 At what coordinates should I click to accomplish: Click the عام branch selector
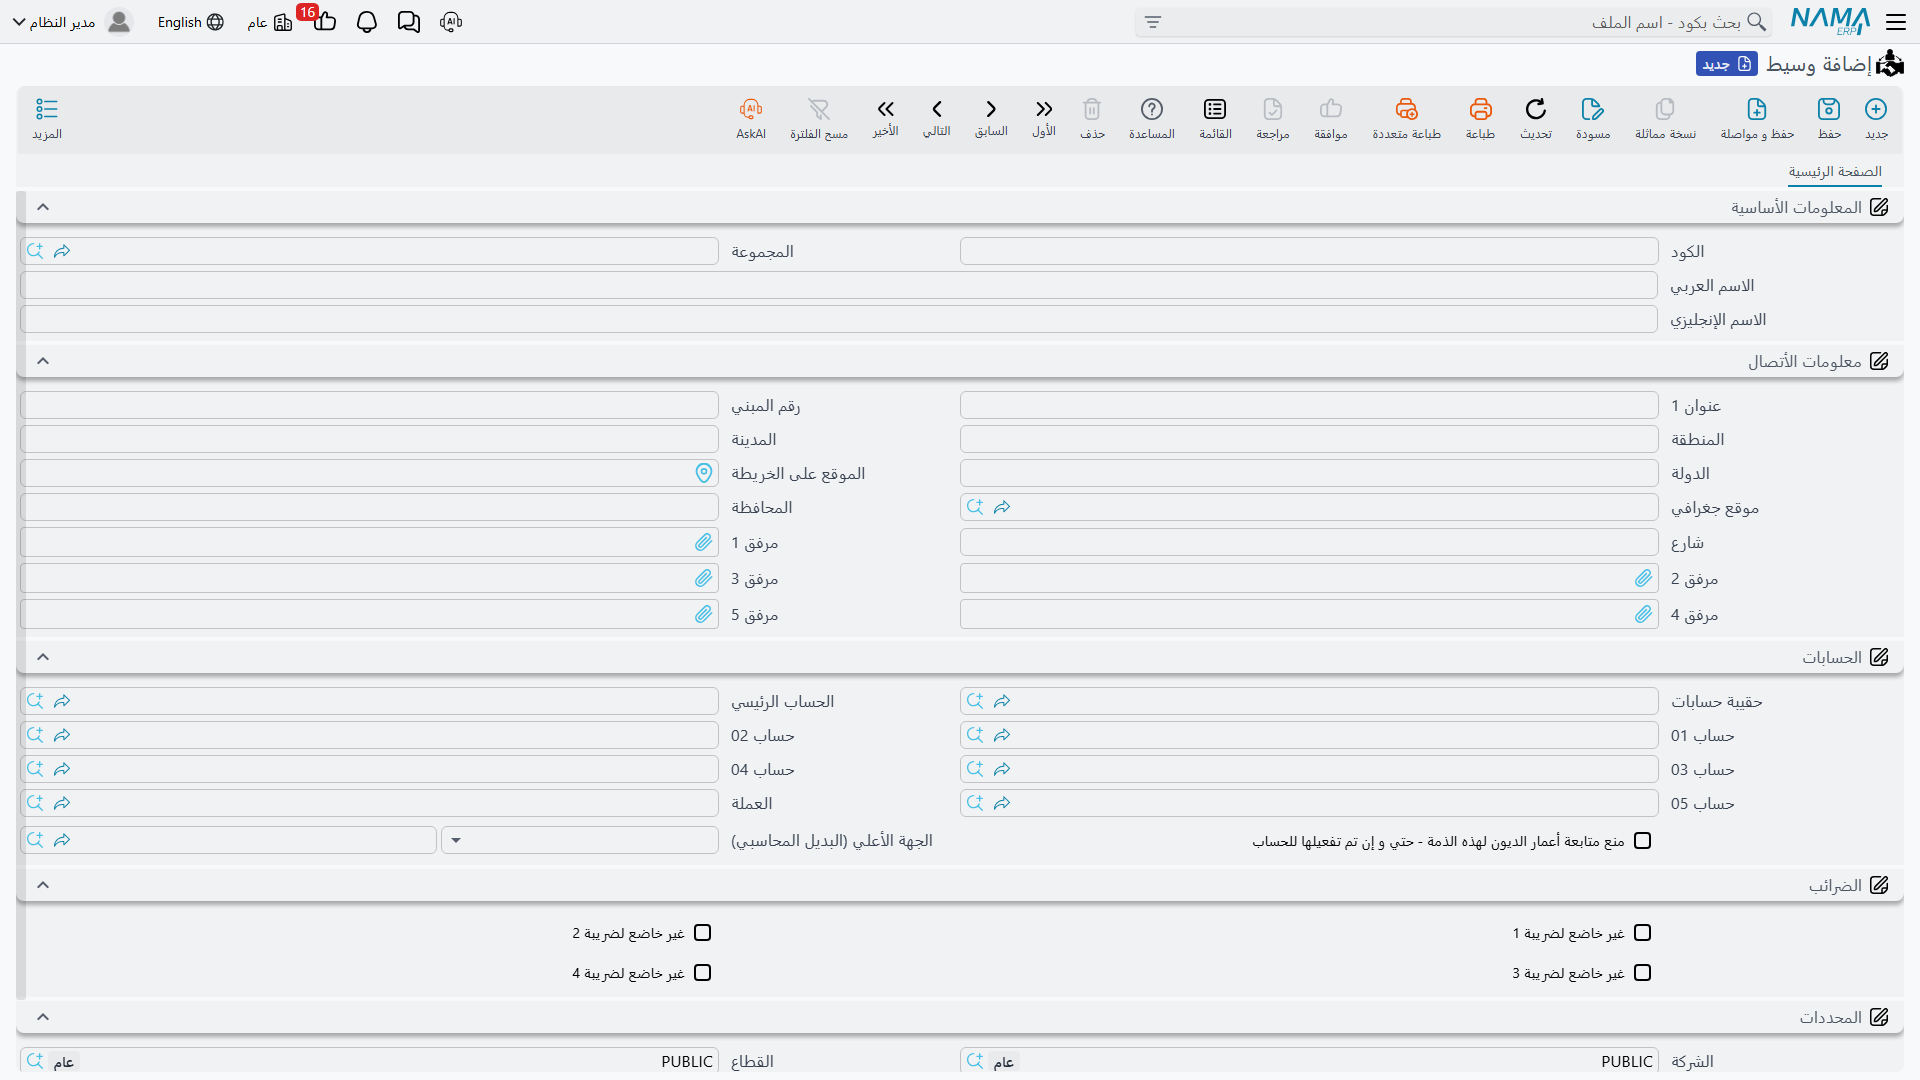click(x=269, y=22)
